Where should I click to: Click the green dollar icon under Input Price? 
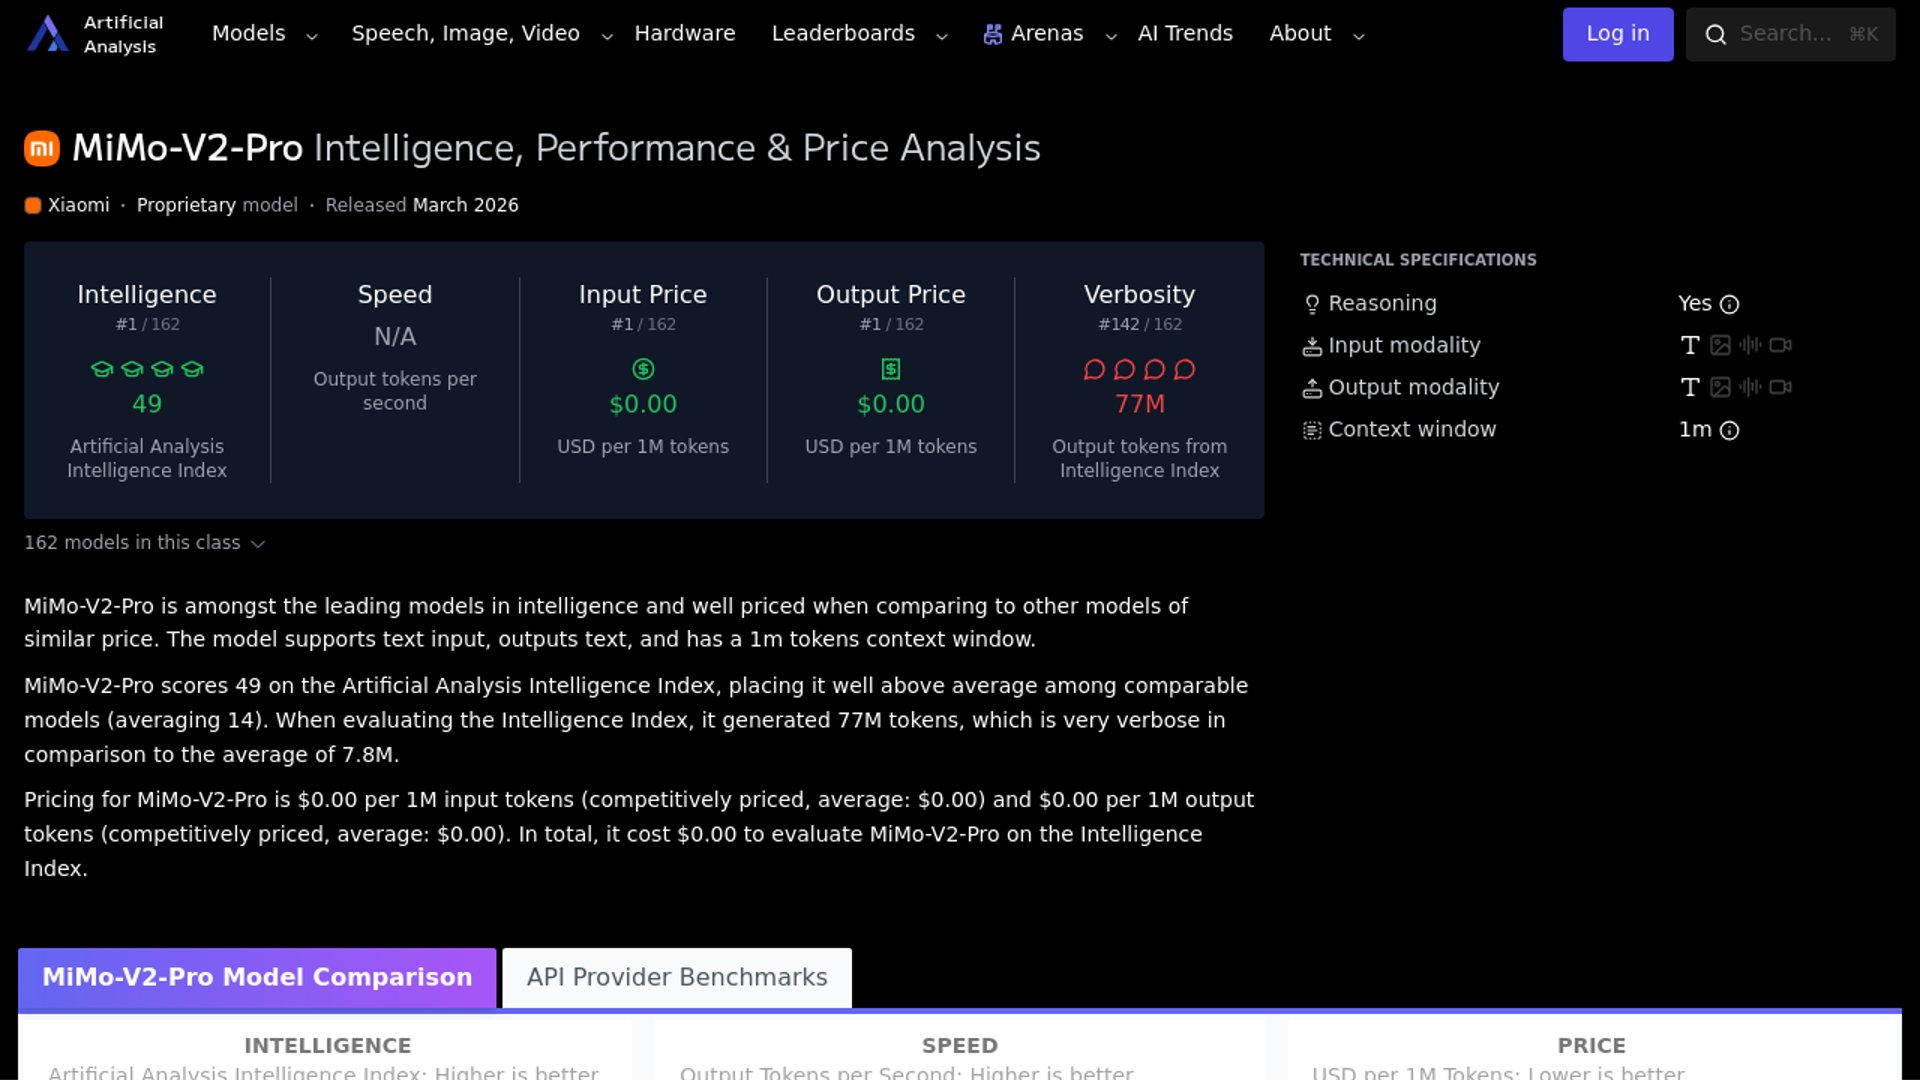coord(643,370)
